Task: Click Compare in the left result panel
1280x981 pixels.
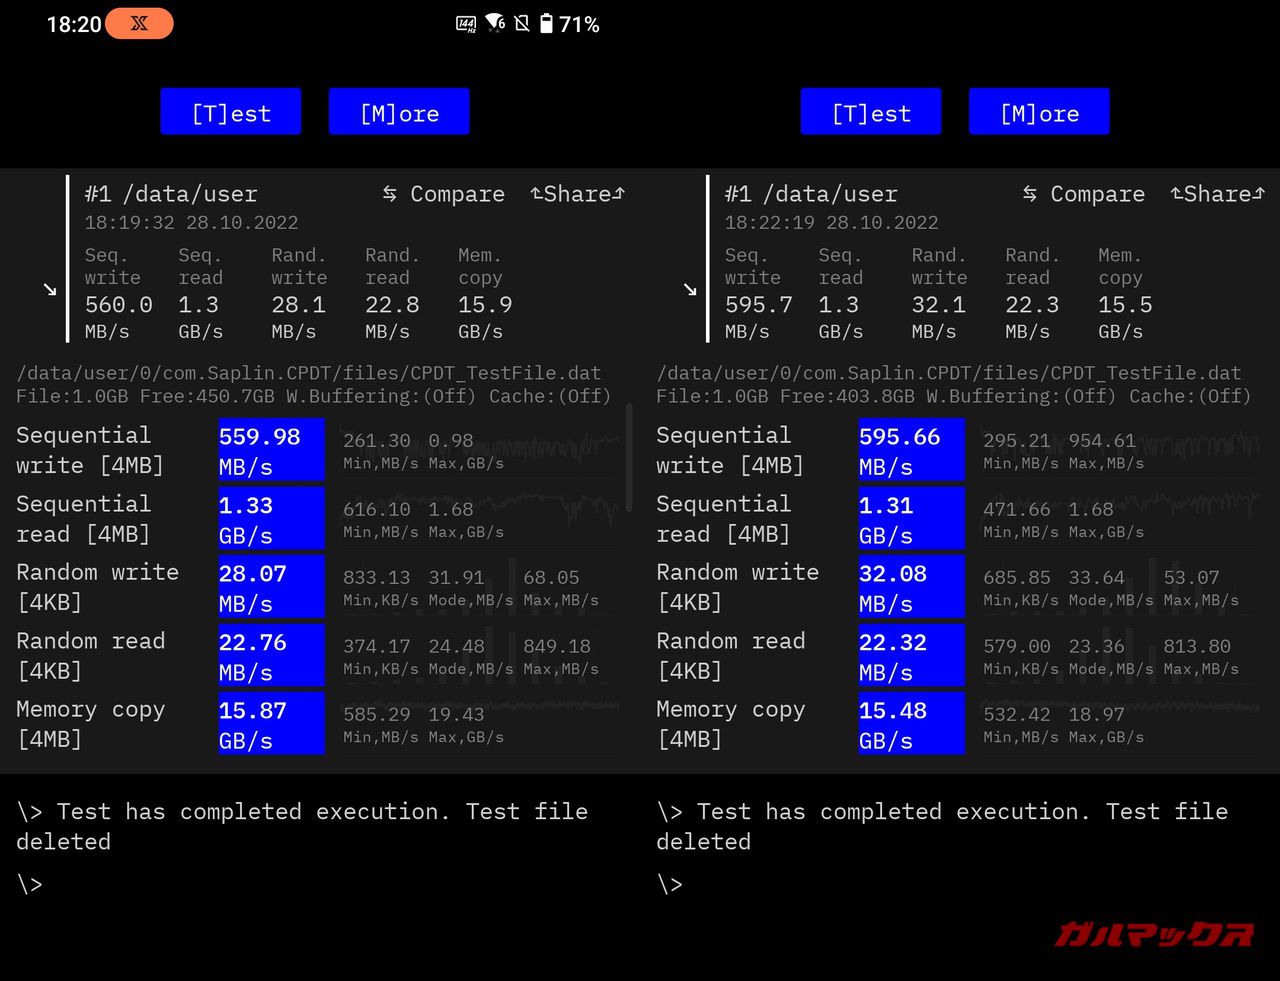Action: tap(444, 194)
